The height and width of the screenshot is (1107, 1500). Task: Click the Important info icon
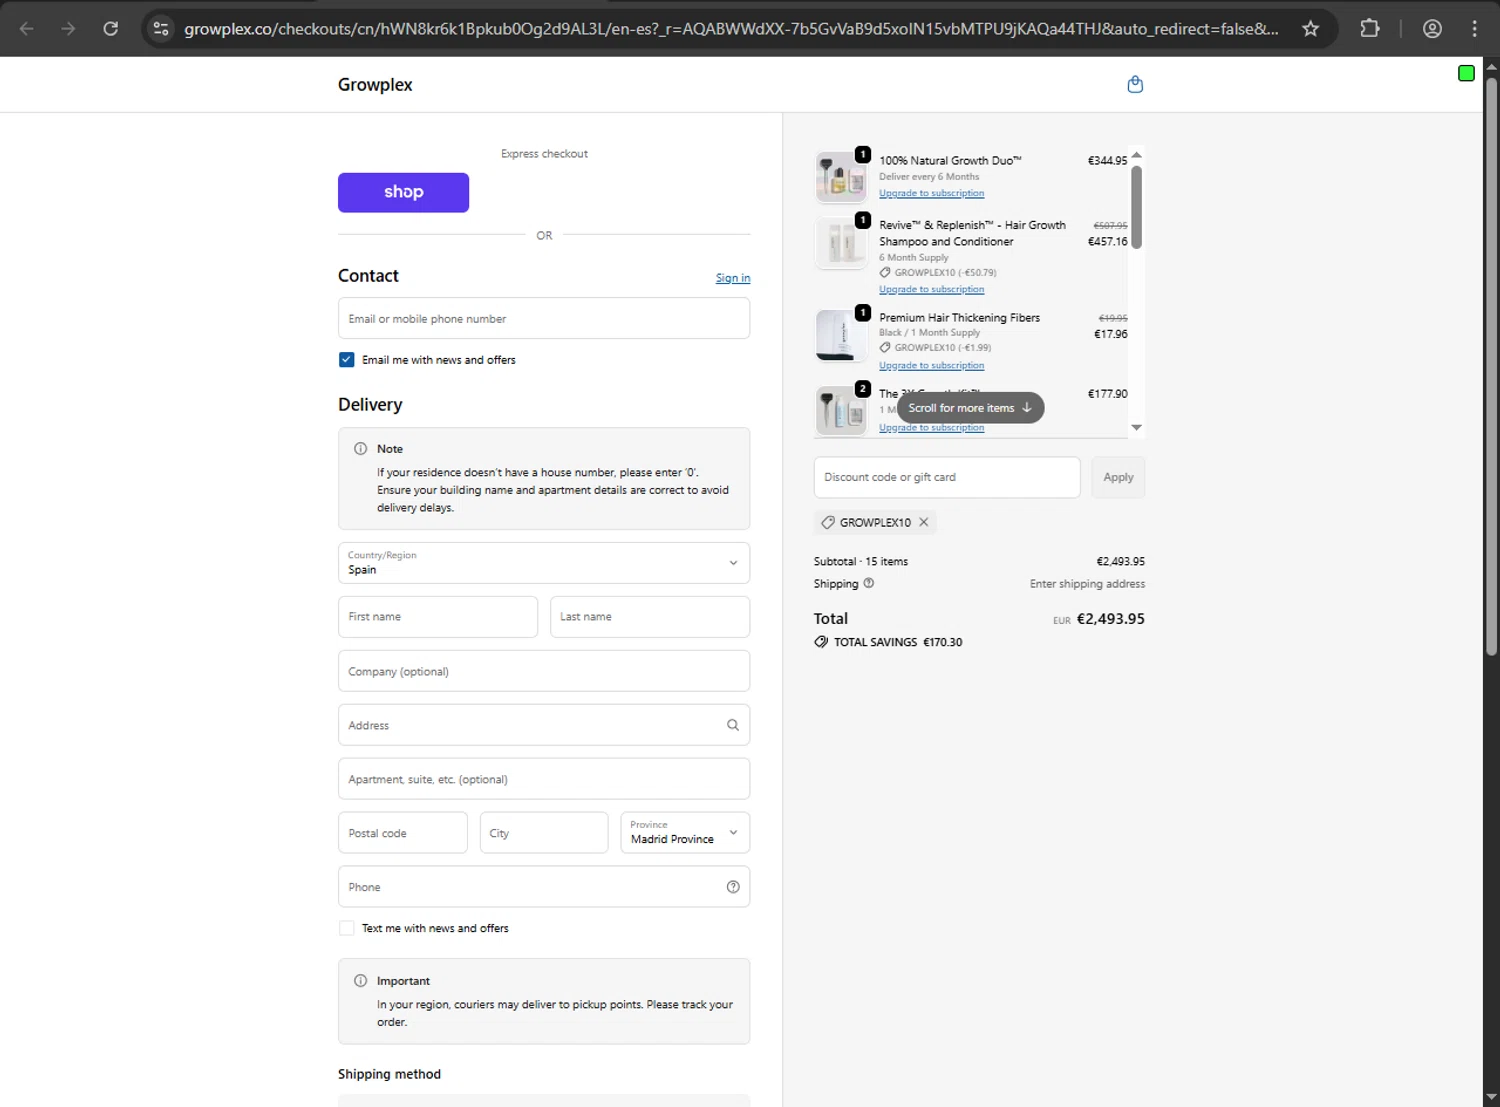(x=360, y=981)
